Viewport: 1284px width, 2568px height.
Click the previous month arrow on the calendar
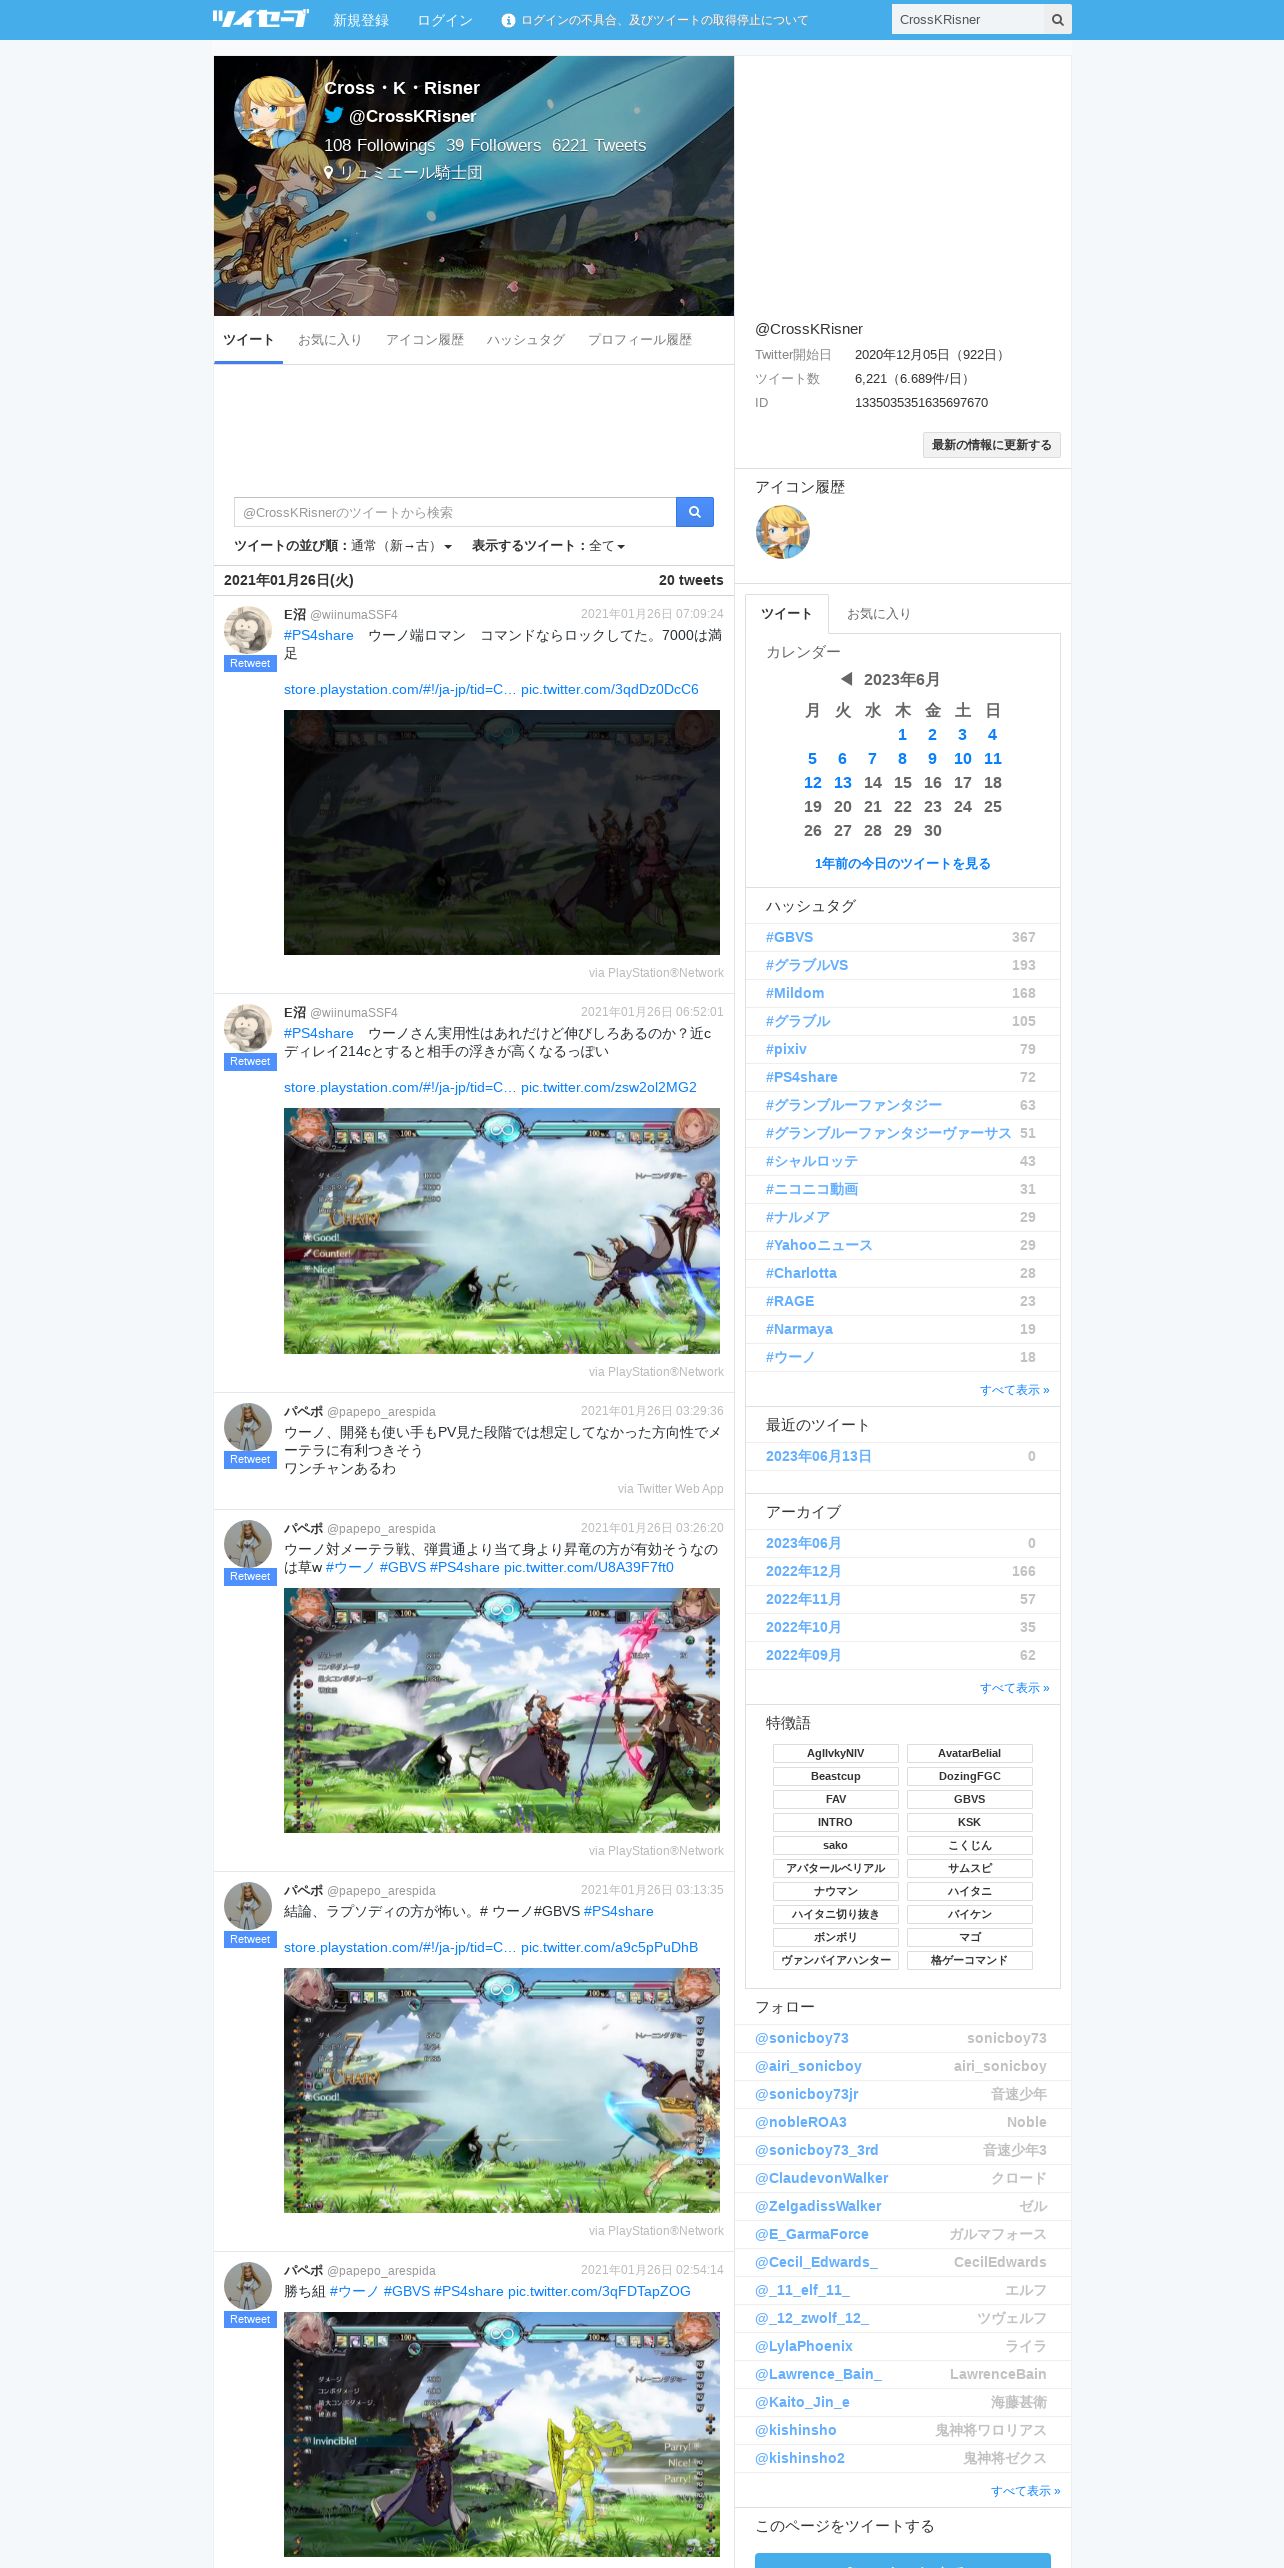846,679
